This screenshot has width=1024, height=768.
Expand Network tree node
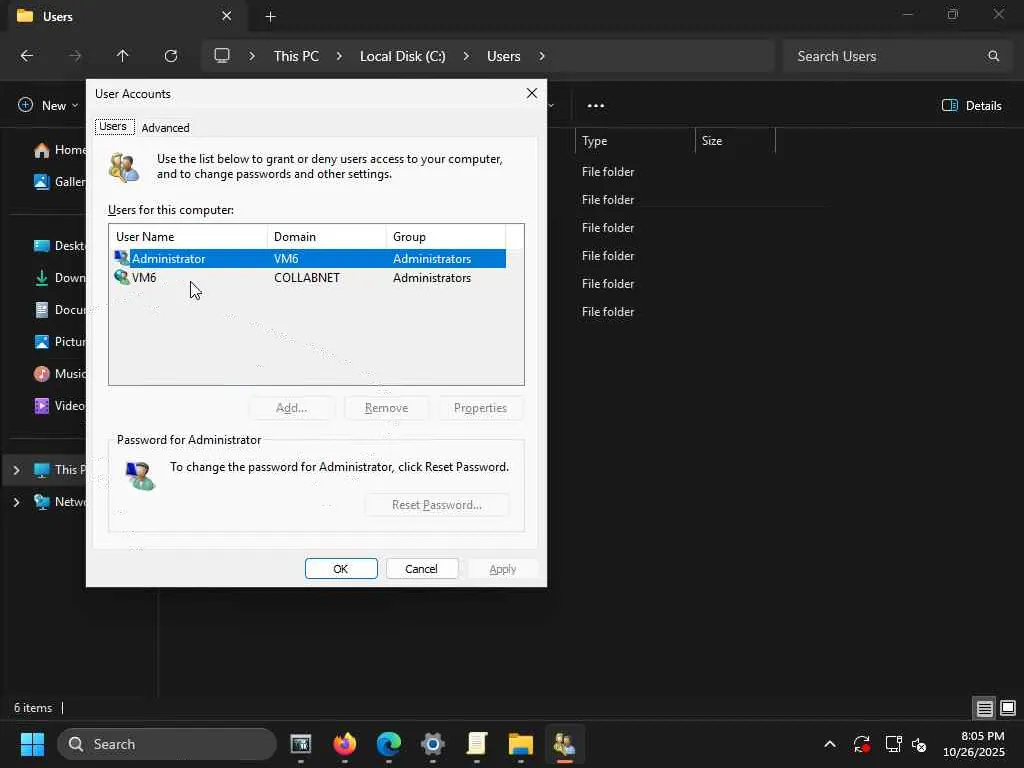click(x=16, y=502)
